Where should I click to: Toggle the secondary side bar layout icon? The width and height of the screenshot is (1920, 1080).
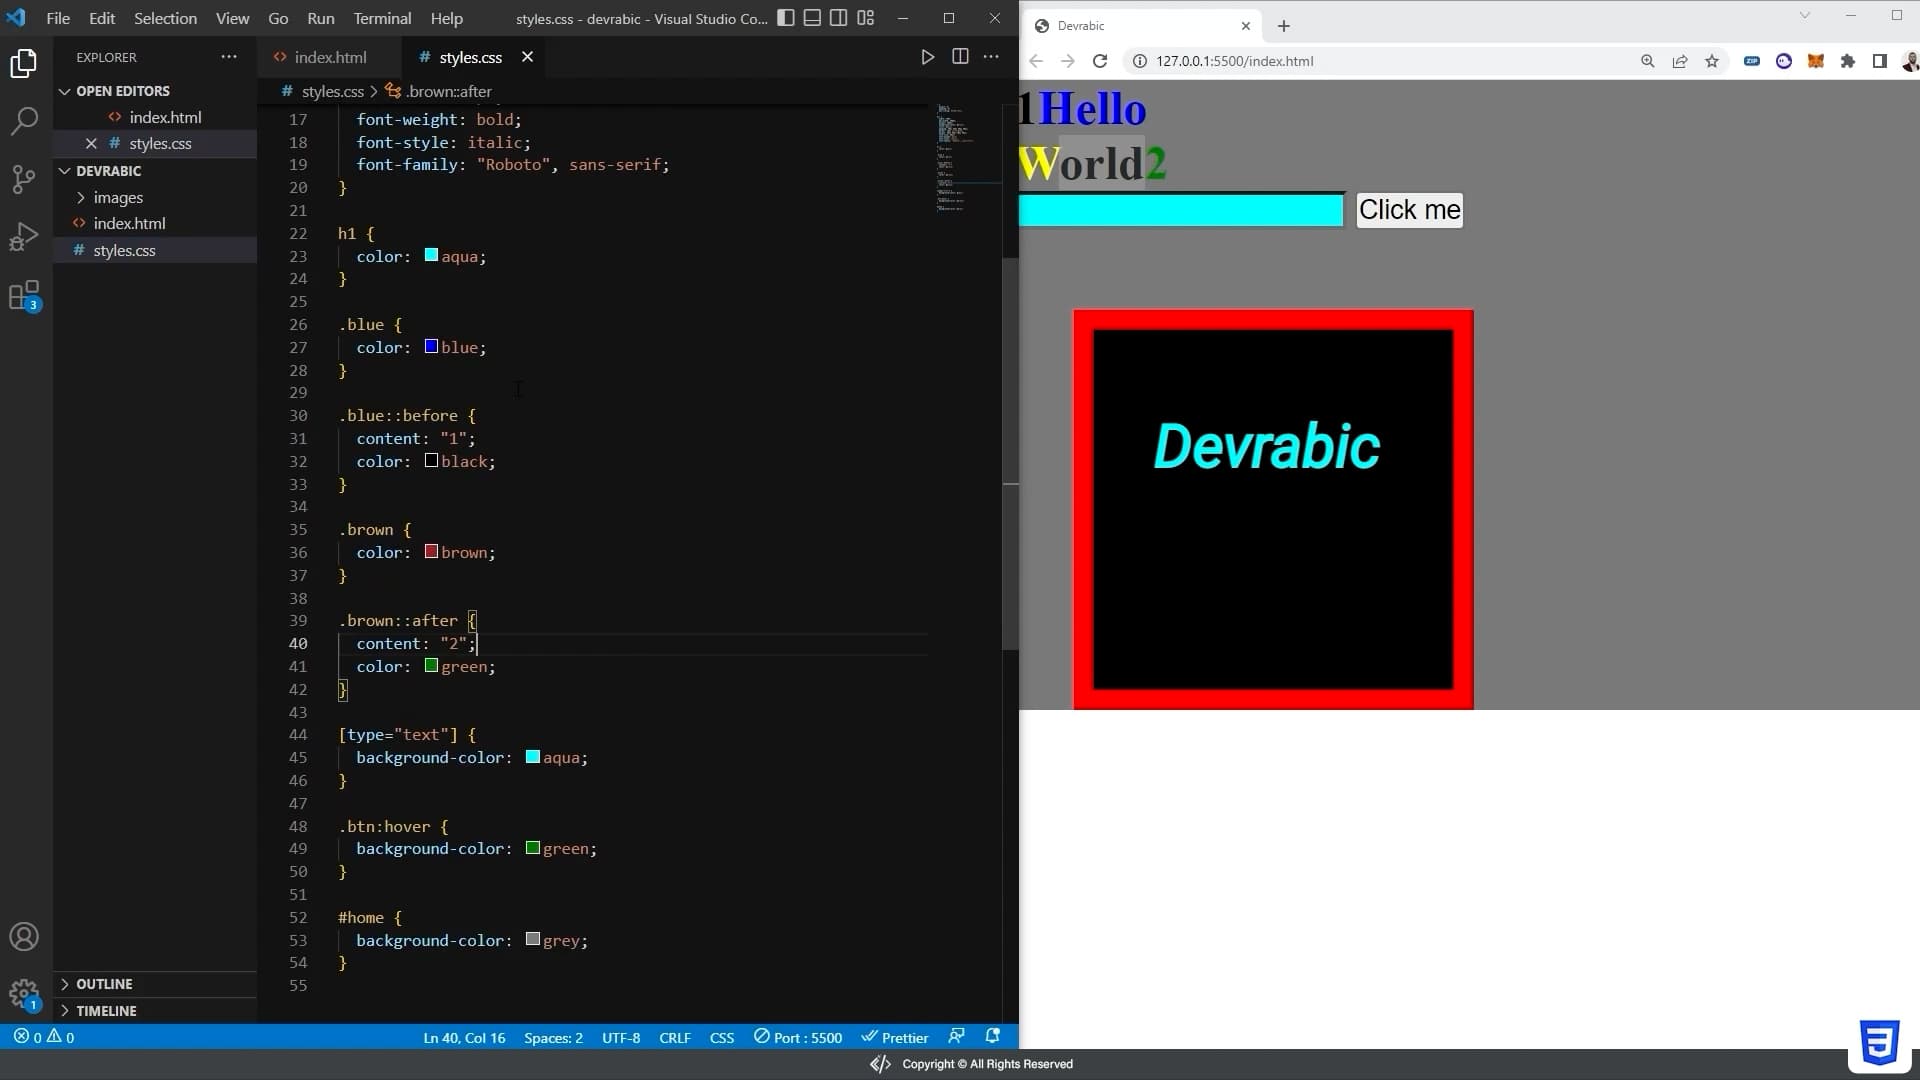pos(839,18)
